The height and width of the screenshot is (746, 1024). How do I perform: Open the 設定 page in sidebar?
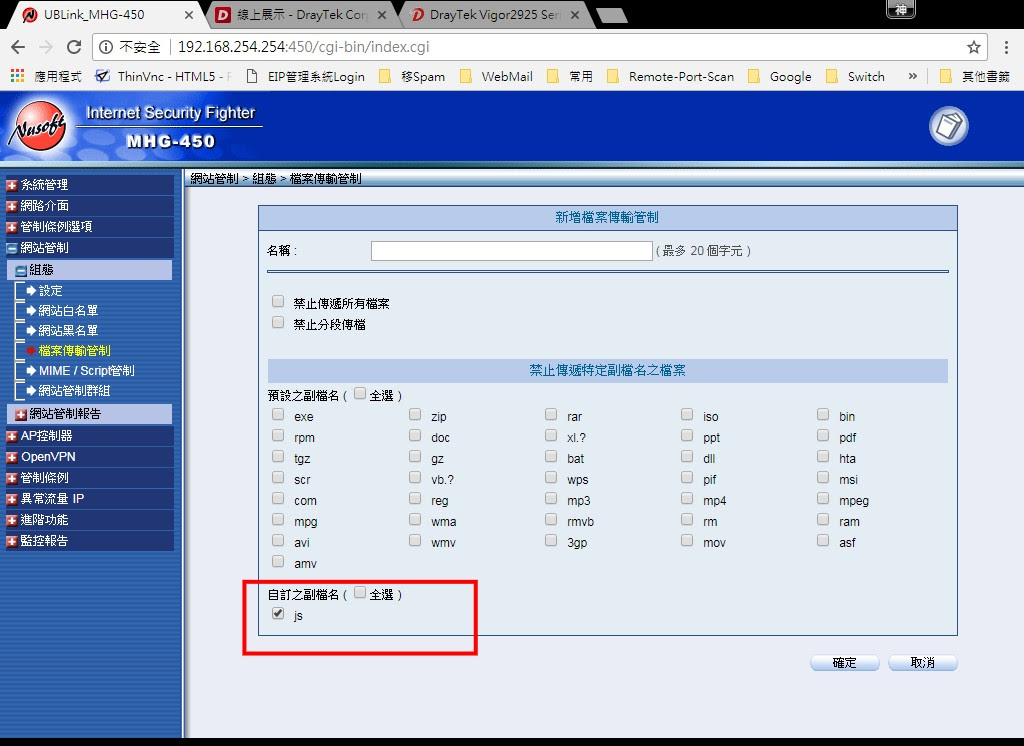click(50, 291)
